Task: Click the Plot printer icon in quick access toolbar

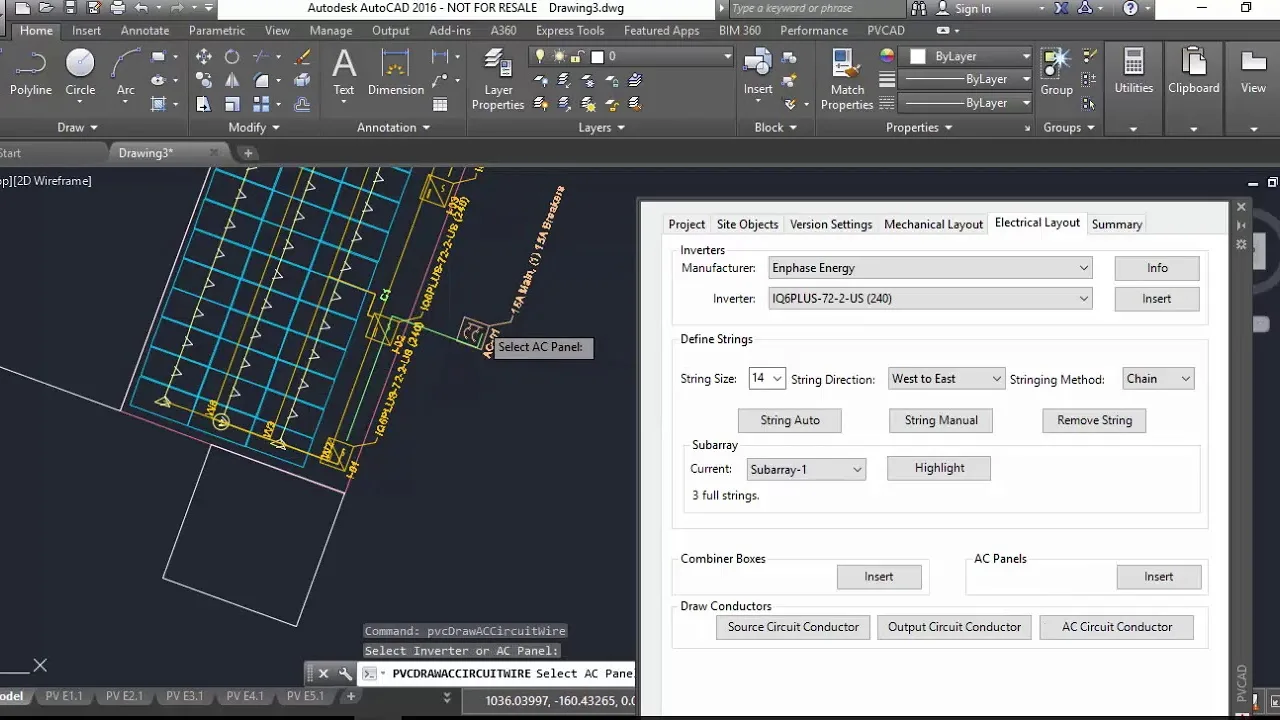Action: (x=117, y=8)
